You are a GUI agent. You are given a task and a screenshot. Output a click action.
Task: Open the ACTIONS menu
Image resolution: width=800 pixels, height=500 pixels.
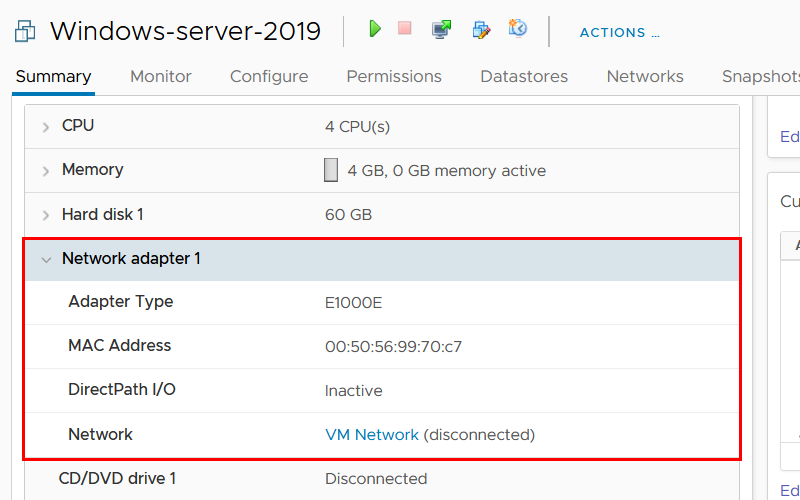click(619, 33)
